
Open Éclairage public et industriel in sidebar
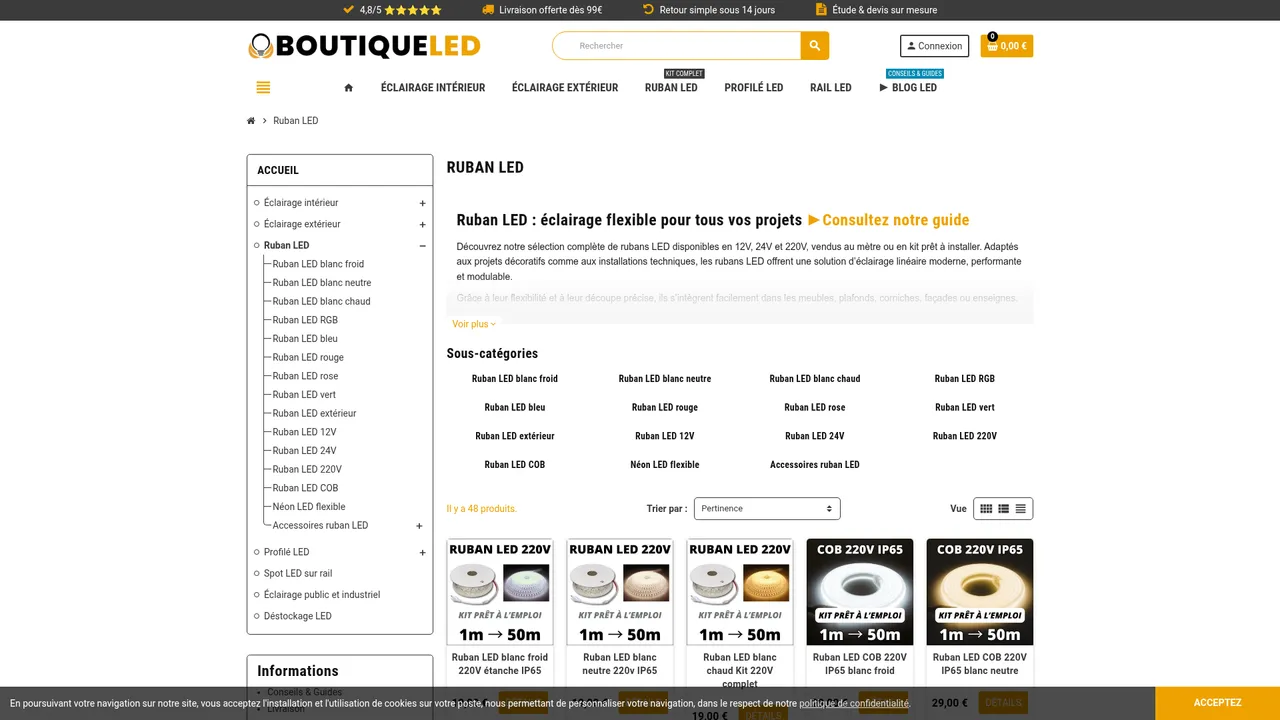pyautogui.click(x=322, y=595)
